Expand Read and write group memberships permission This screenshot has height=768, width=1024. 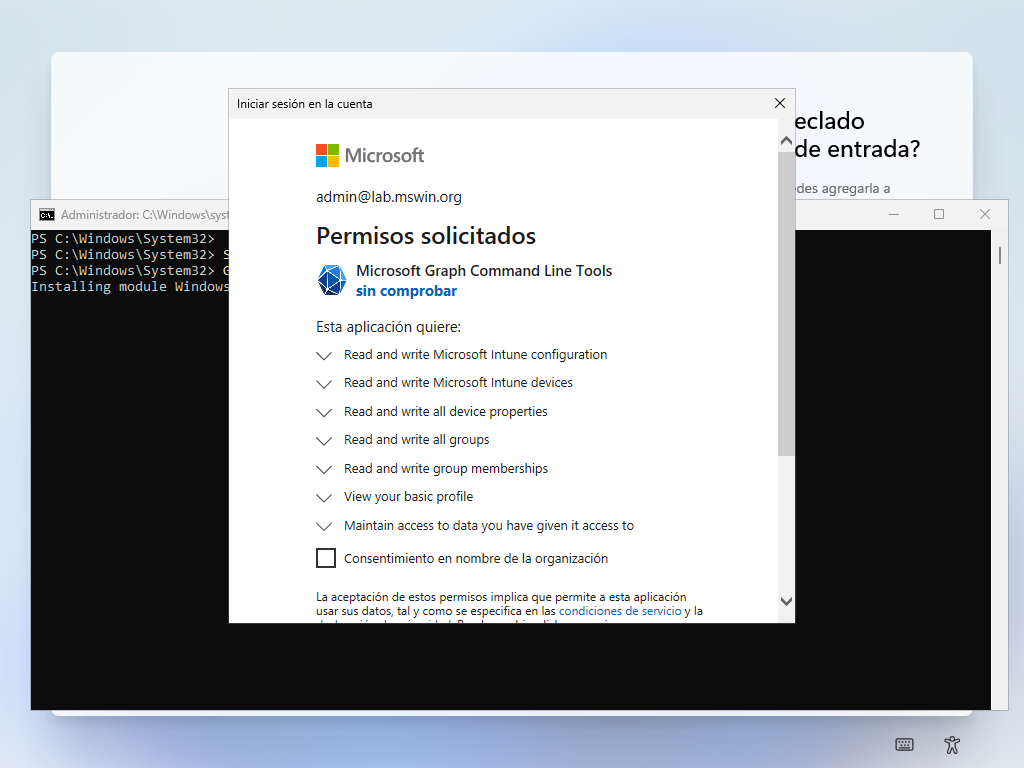324,469
